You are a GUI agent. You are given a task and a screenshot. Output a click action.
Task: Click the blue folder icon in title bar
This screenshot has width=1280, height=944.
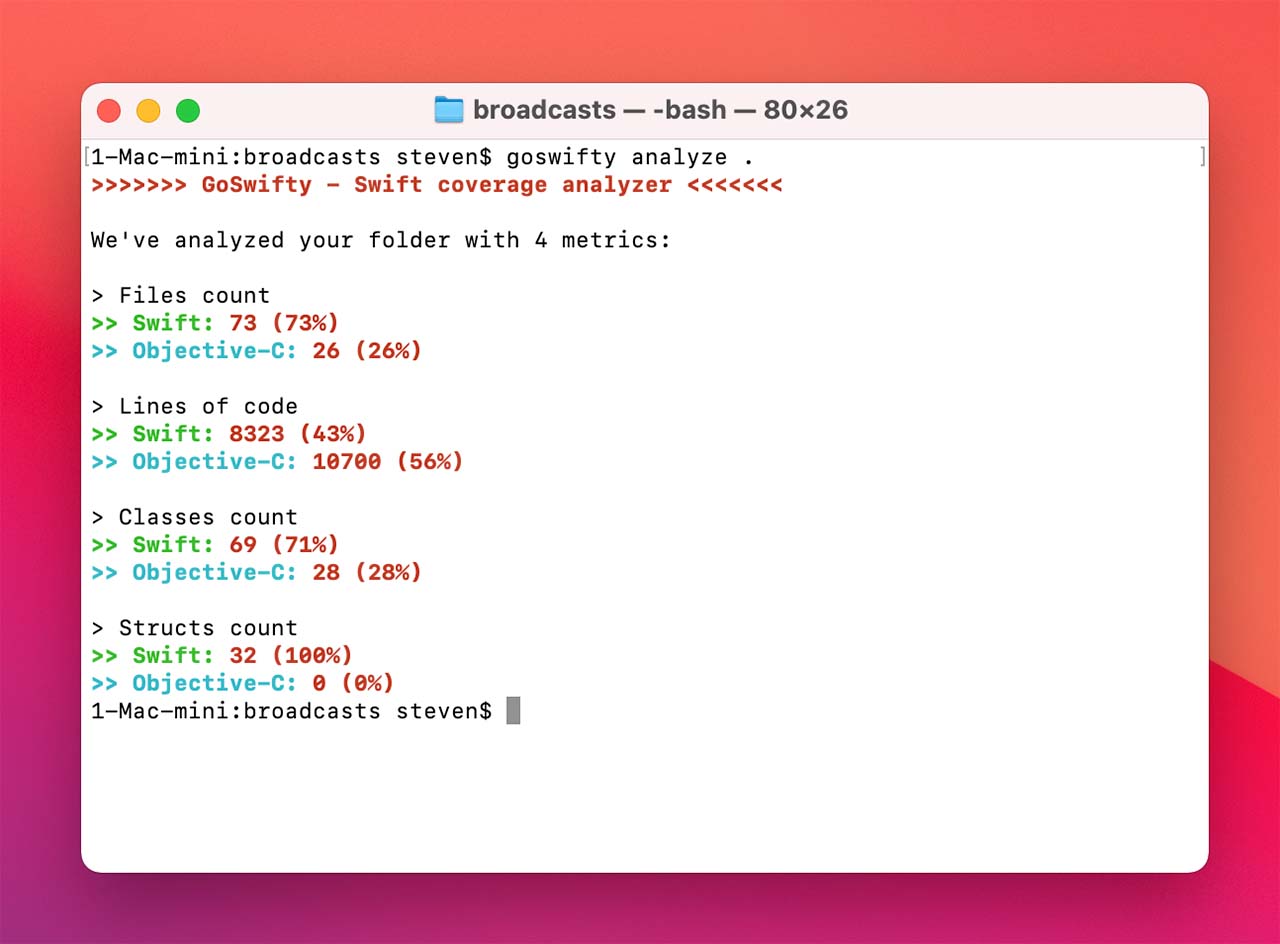click(449, 110)
